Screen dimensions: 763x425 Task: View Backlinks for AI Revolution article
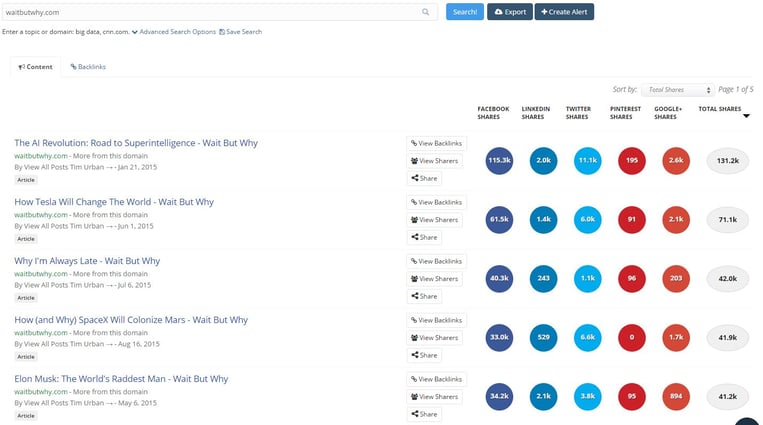point(436,143)
